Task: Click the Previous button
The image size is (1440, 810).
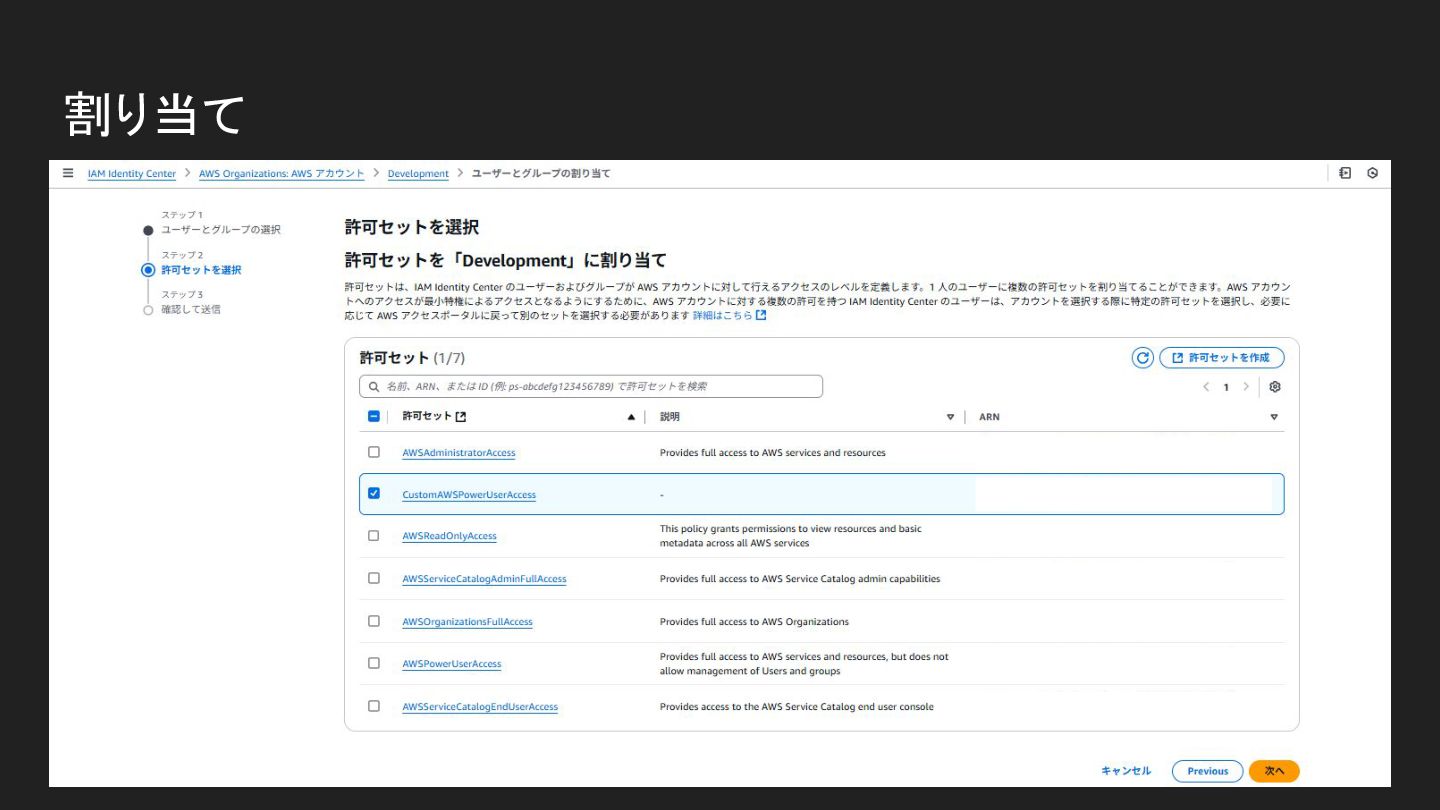Action: [x=1208, y=771]
